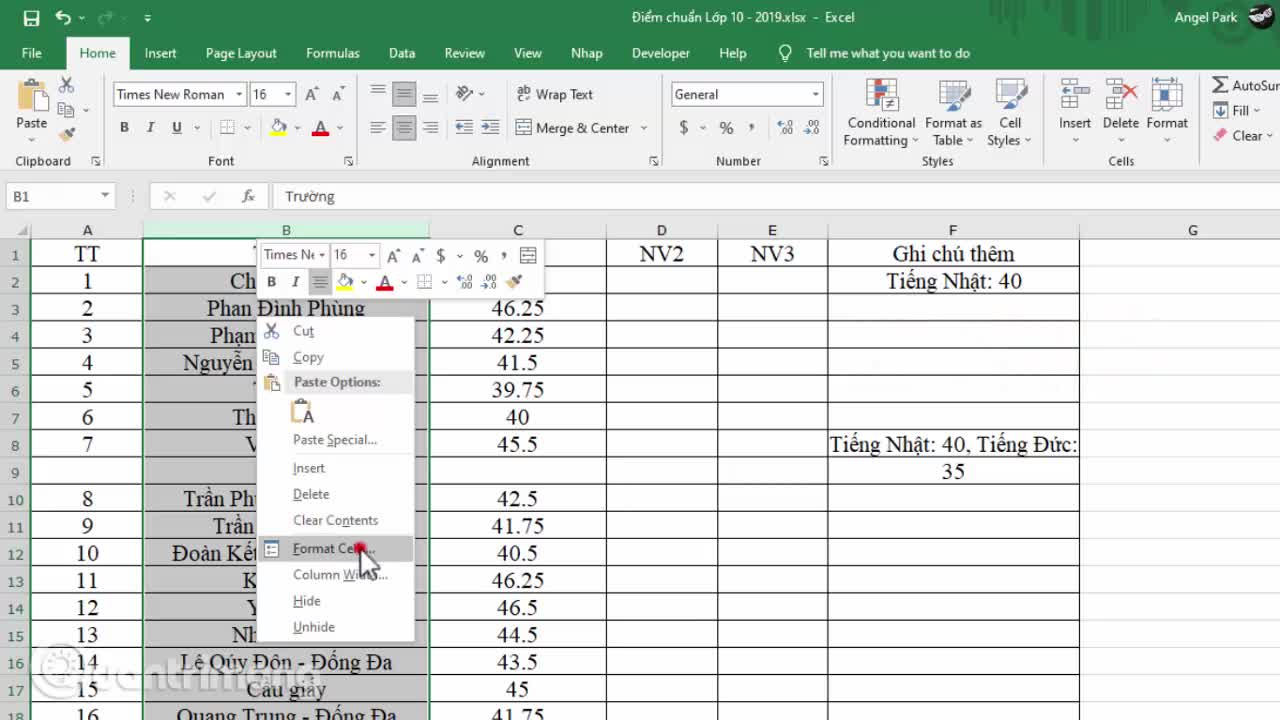Click ribbon Center alignment icon
Viewport: 1280px width, 720px height.
pyautogui.click(x=404, y=128)
